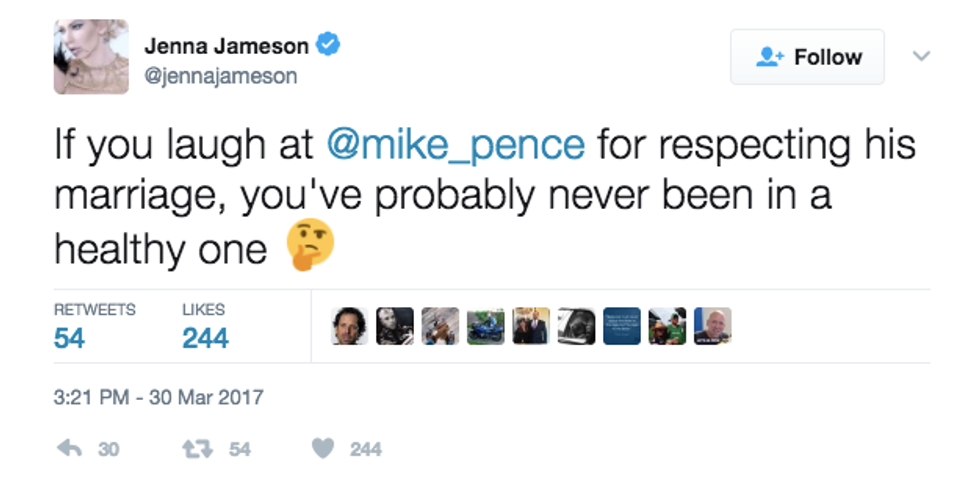Click the Jenna Jameson display name
Screen dimensions: 980x504
pos(226,45)
